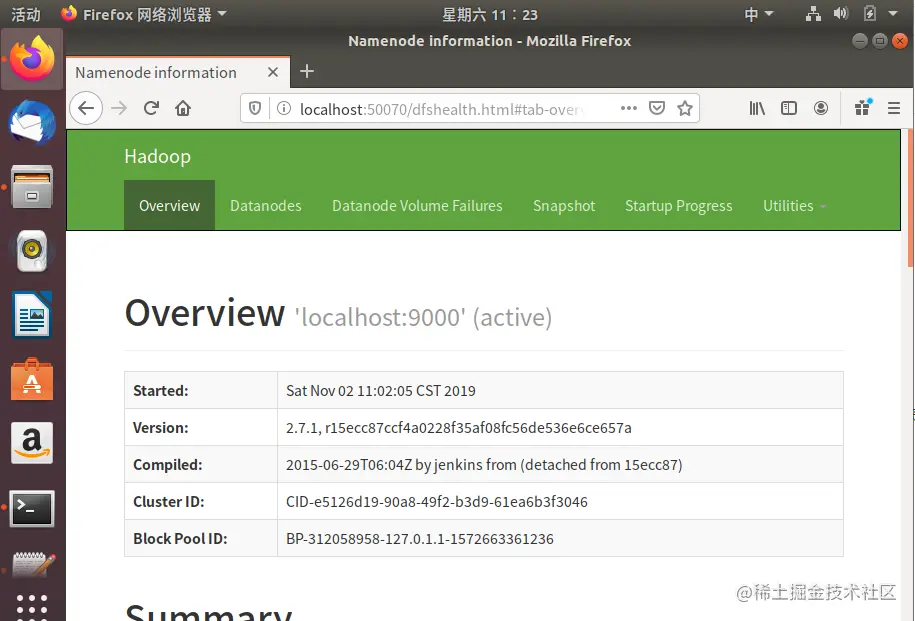The image size is (915, 621).
Task: Open a new browser tab
Action: [306, 71]
